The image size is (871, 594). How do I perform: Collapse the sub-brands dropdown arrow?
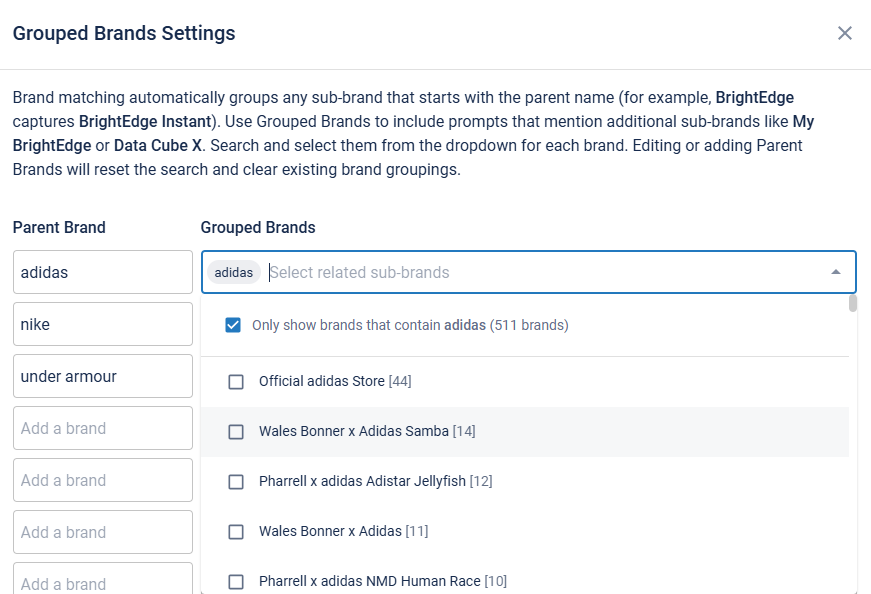tap(835, 272)
